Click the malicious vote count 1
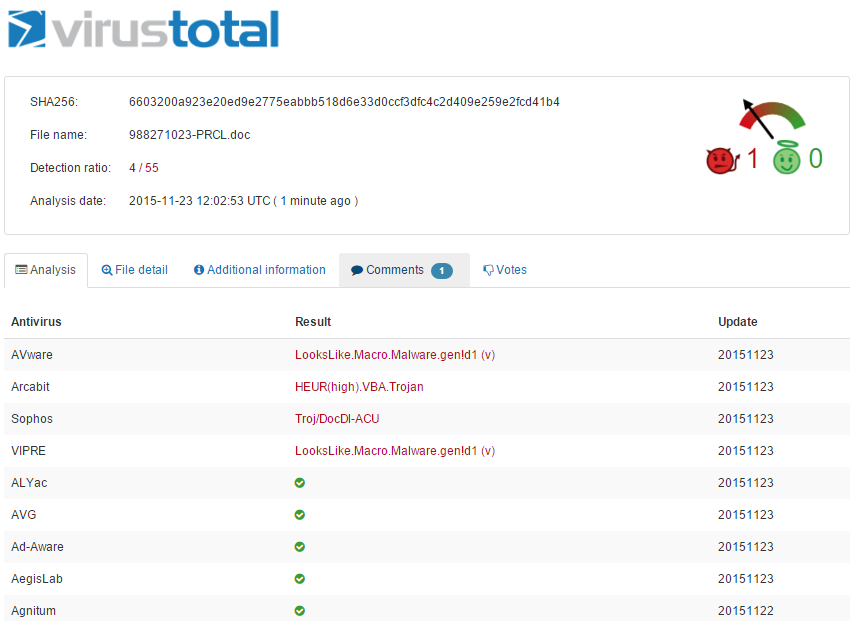860x621 pixels. [752, 159]
